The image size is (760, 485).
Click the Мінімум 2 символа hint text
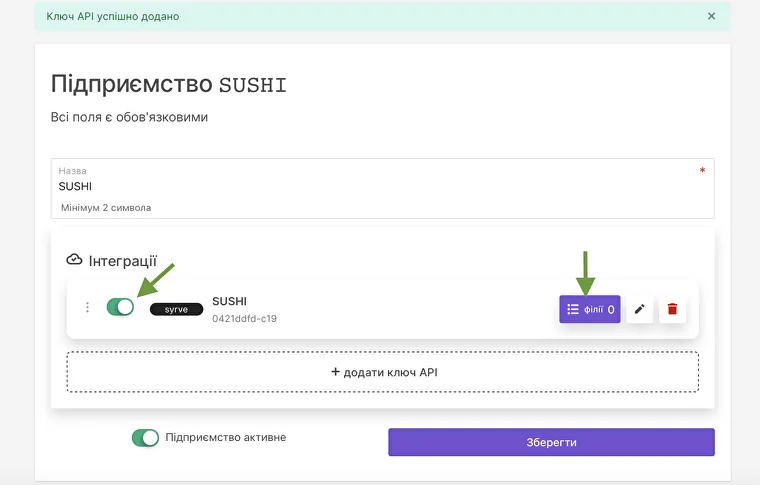click(x=105, y=208)
